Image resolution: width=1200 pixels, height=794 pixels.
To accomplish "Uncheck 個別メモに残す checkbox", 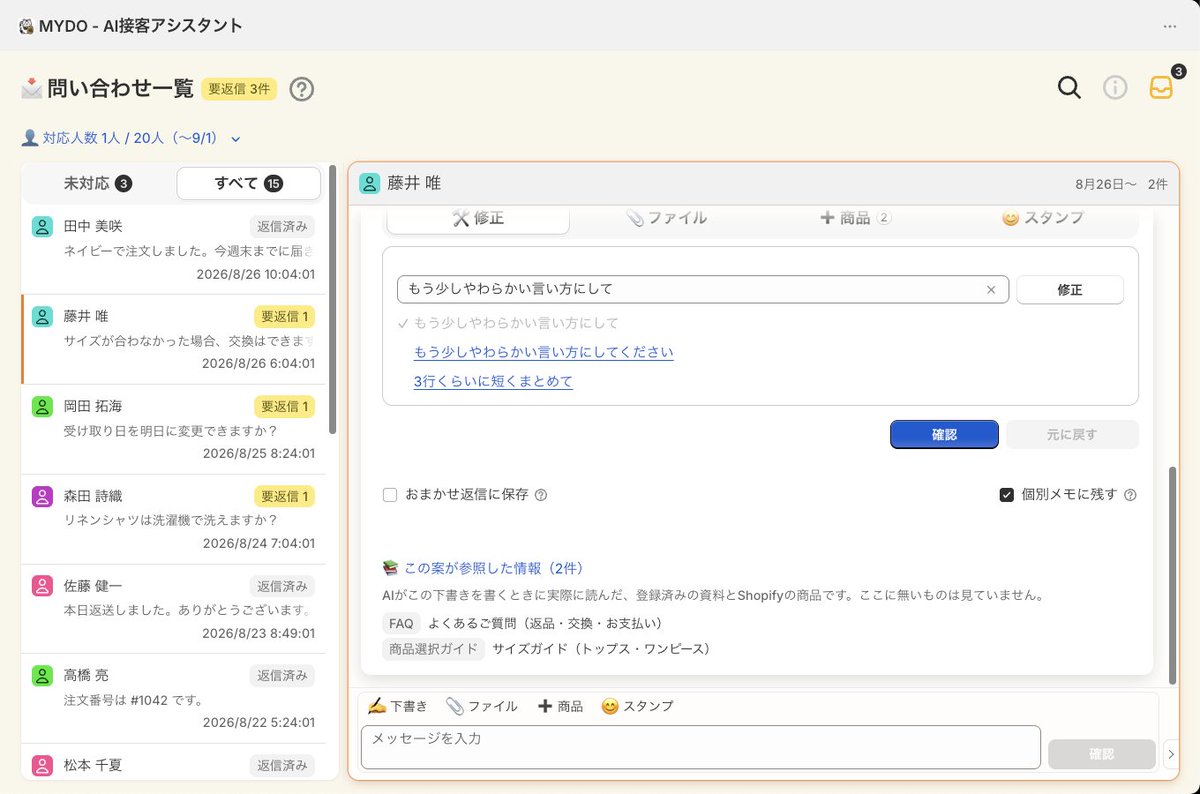I will pos(1007,495).
